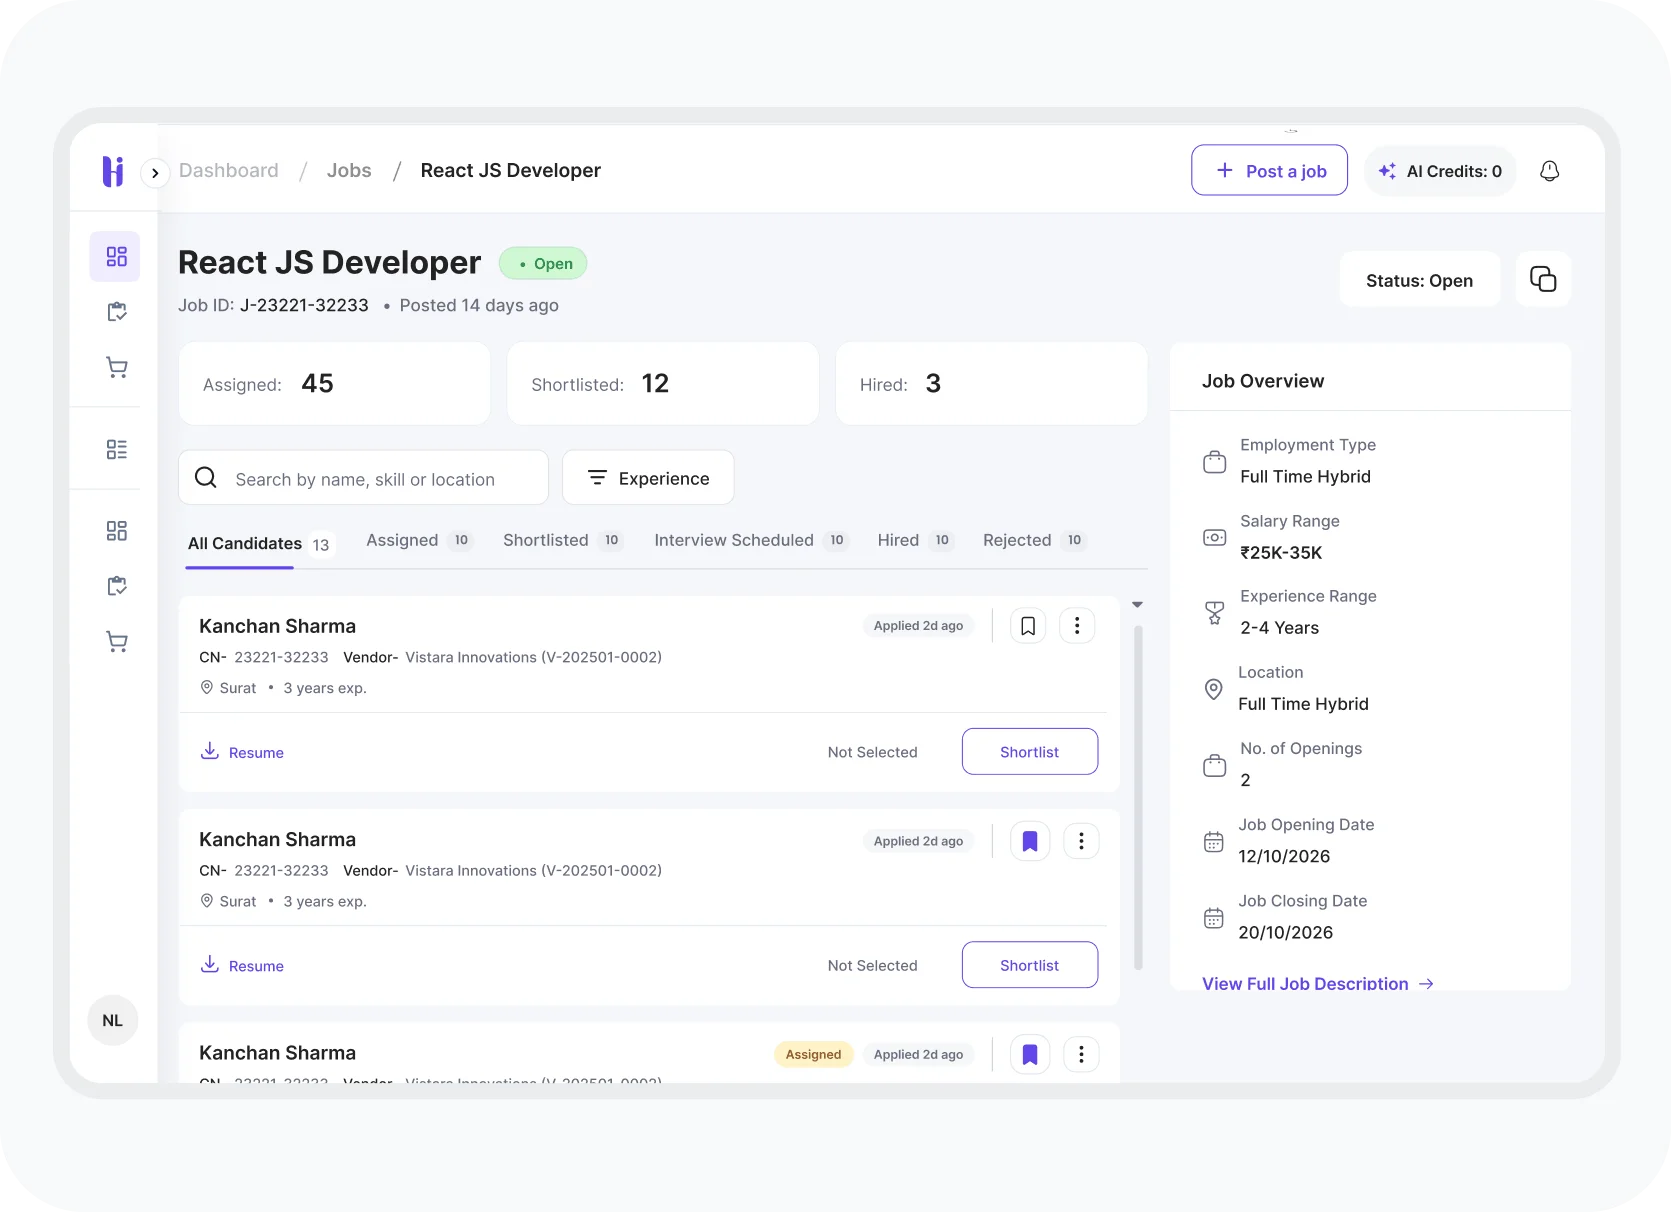
Task: Switch to the Shortlisted tab
Action: point(546,540)
